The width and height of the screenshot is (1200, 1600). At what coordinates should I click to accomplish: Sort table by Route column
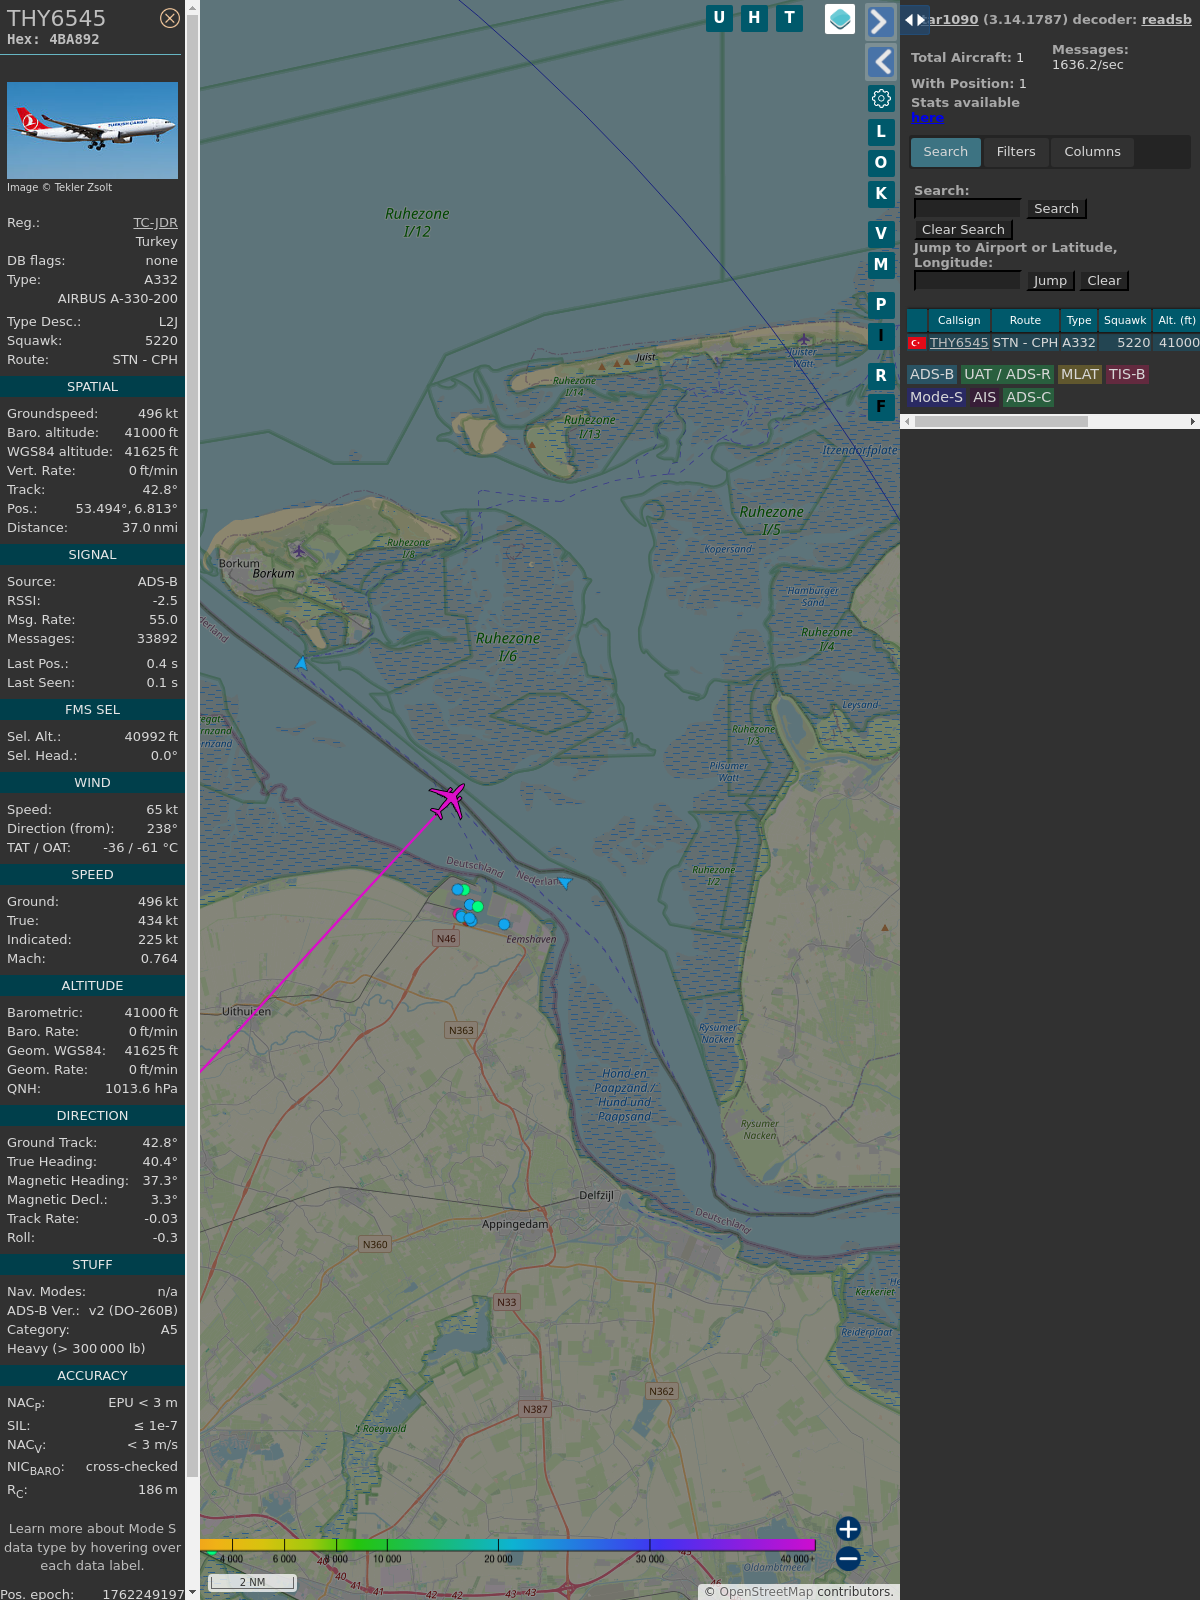click(1025, 320)
